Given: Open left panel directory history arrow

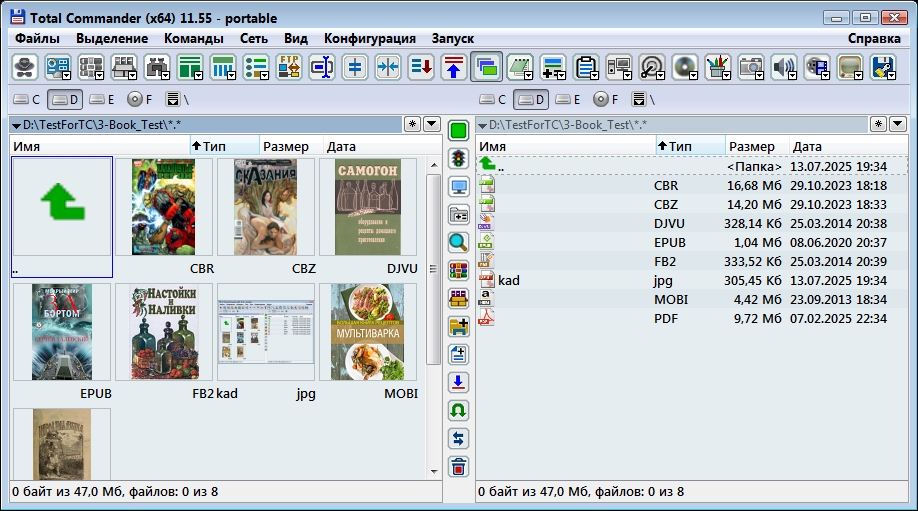Looking at the screenshot, I should point(431,124).
